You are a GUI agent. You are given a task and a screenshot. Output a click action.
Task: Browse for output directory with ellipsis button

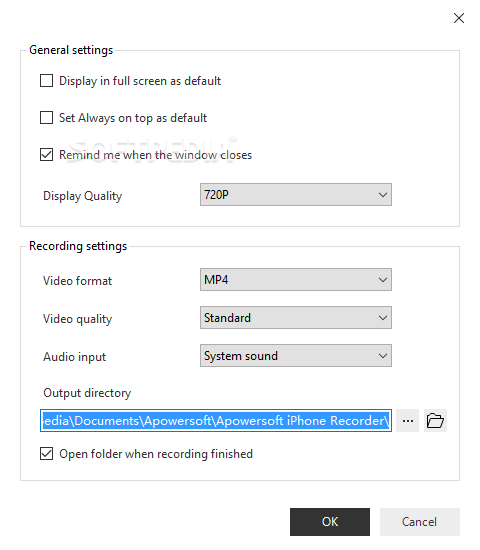click(407, 420)
